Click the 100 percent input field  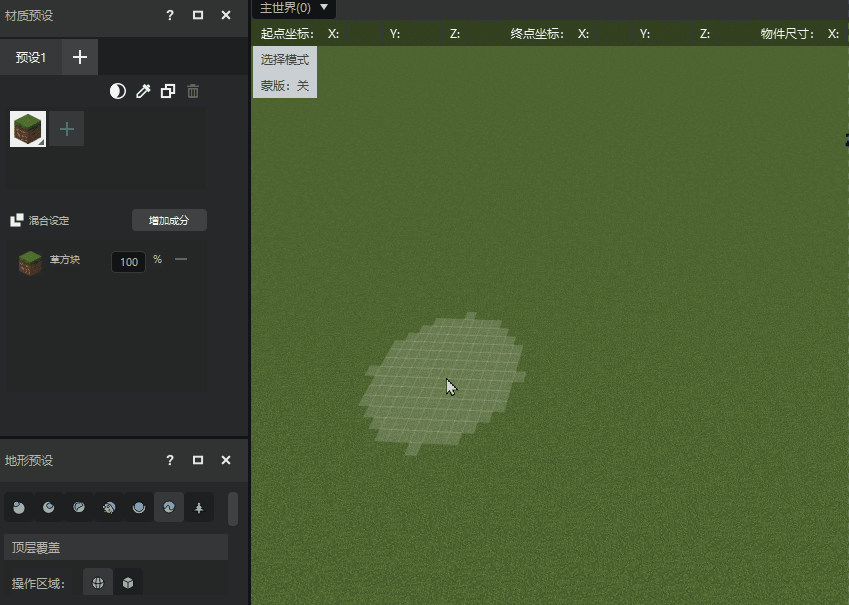128,262
